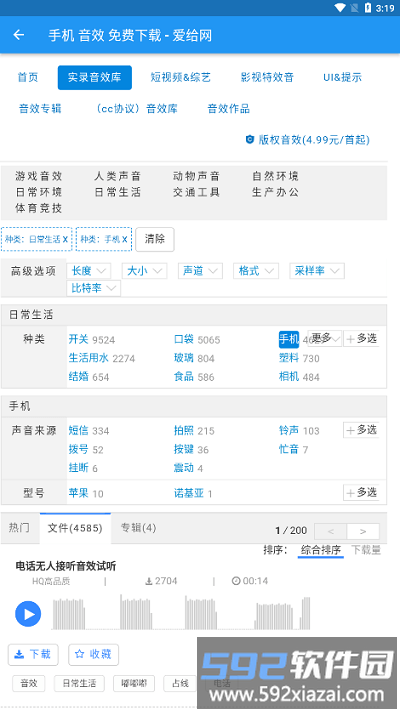
Task: Expand 更多 in 种类 row
Action: point(325,338)
